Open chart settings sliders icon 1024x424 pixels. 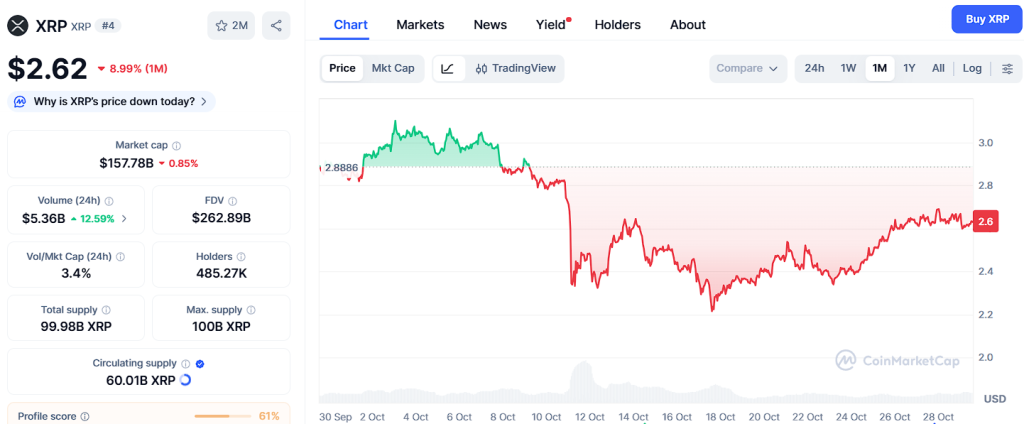click(1007, 69)
